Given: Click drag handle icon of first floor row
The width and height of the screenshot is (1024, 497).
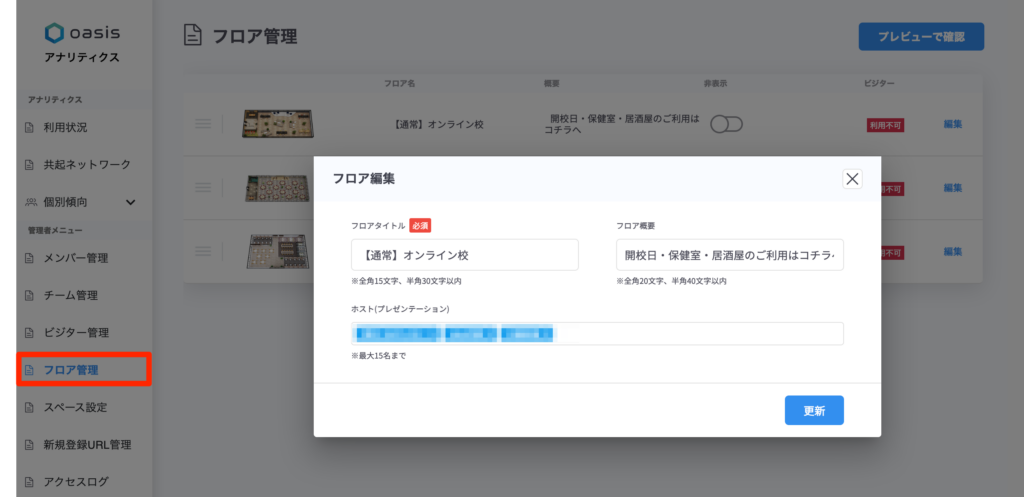Looking at the screenshot, I should click(x=202, y=124).
